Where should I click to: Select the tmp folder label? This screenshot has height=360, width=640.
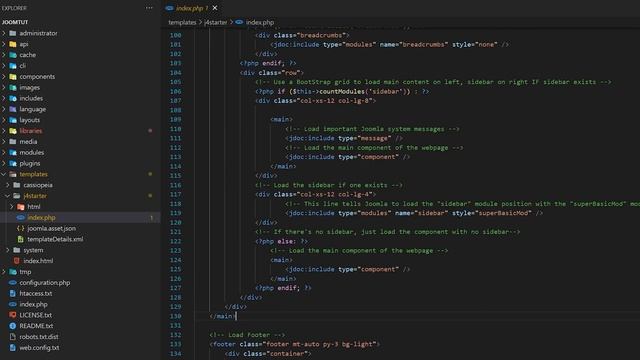(25, 271)
